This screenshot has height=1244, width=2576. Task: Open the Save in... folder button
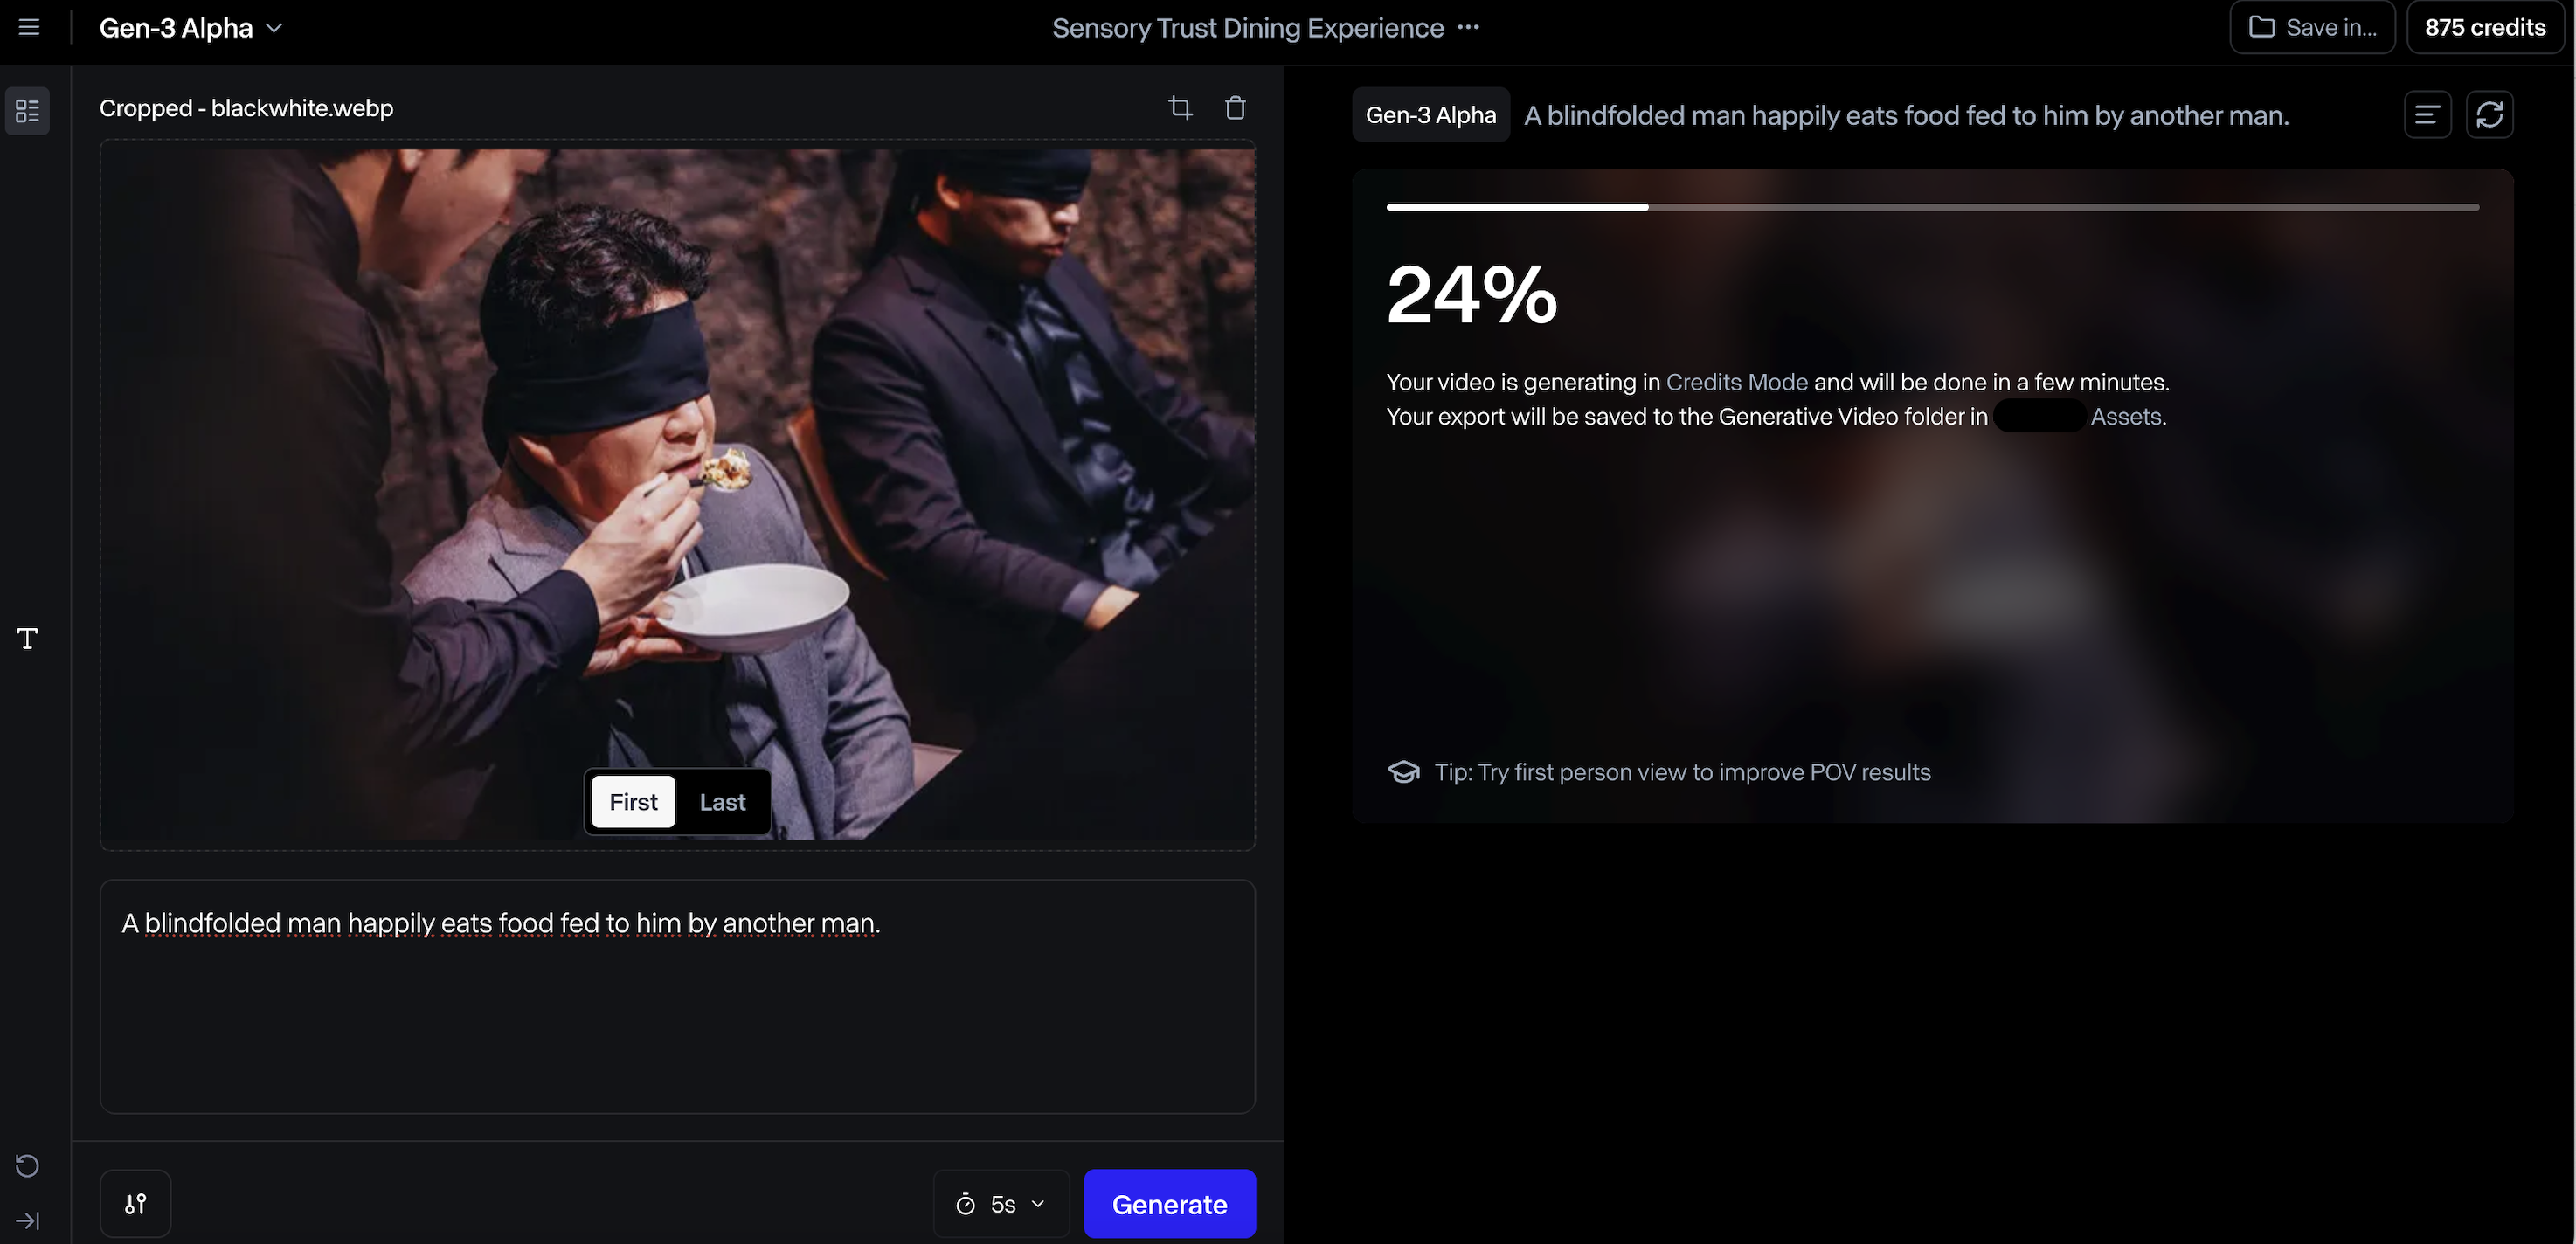pyautogui.click(x=2312, y=28)
